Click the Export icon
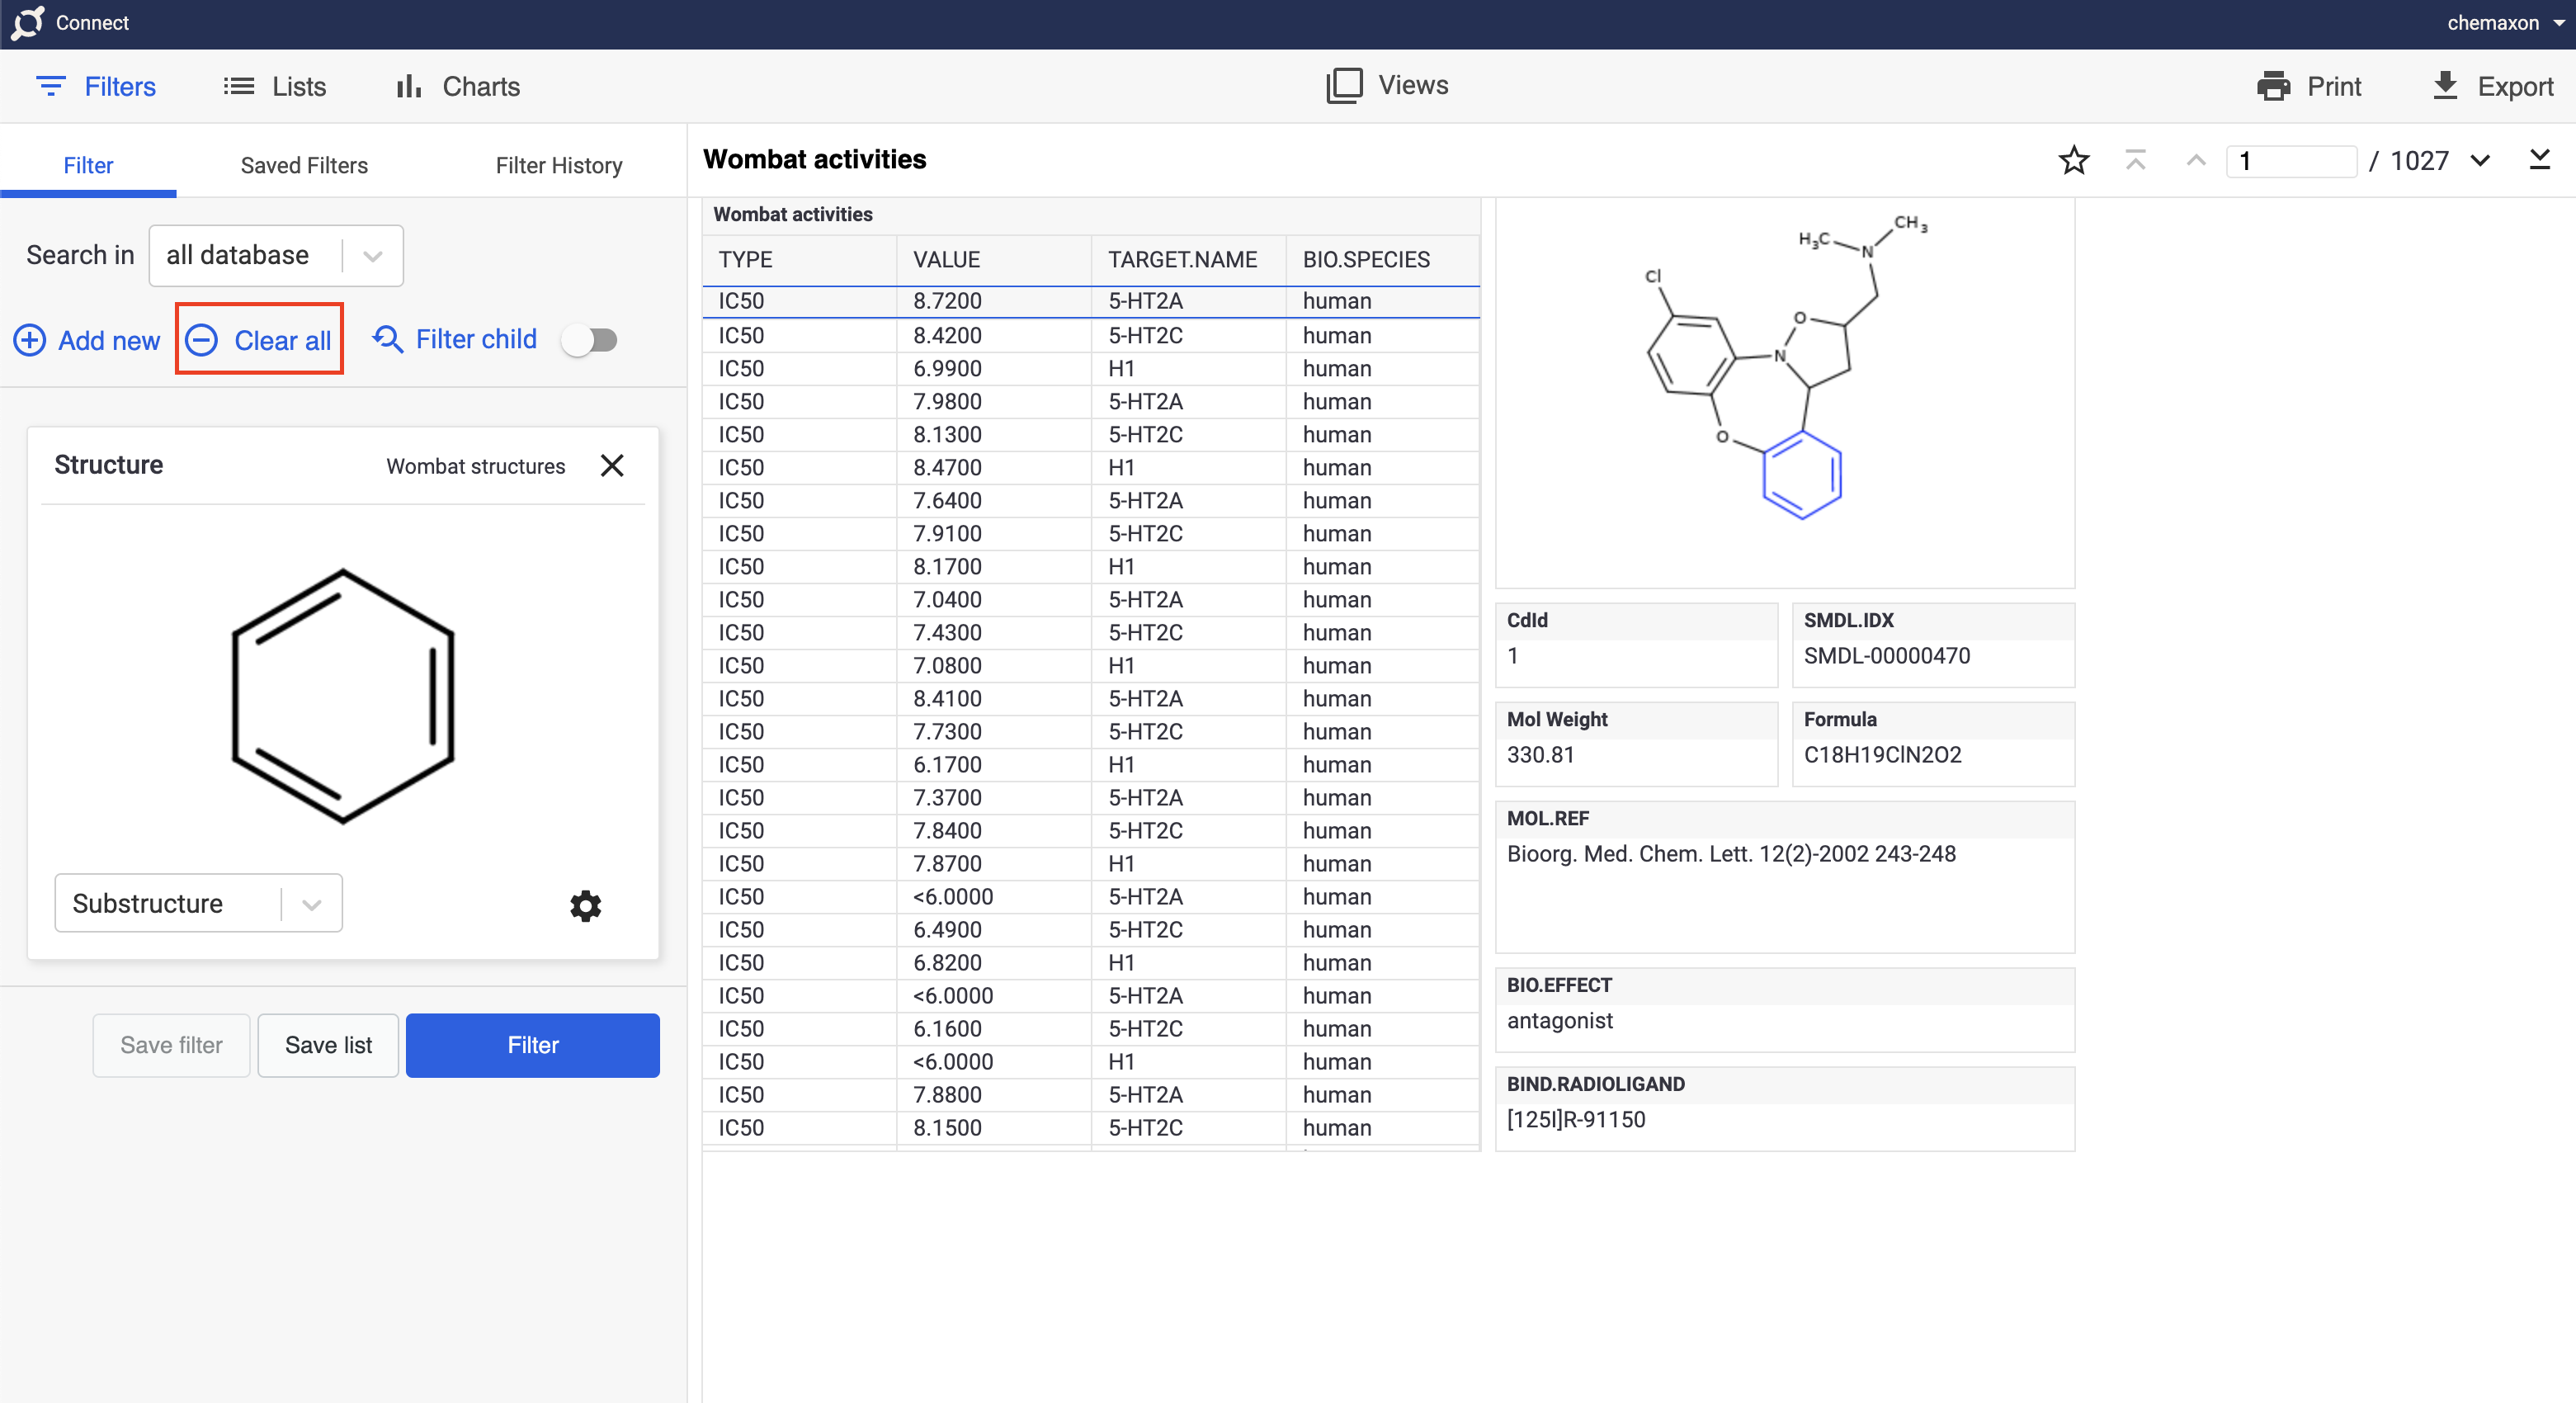Viewport: 2576px width, 1403px height. tap(2445, 87)
